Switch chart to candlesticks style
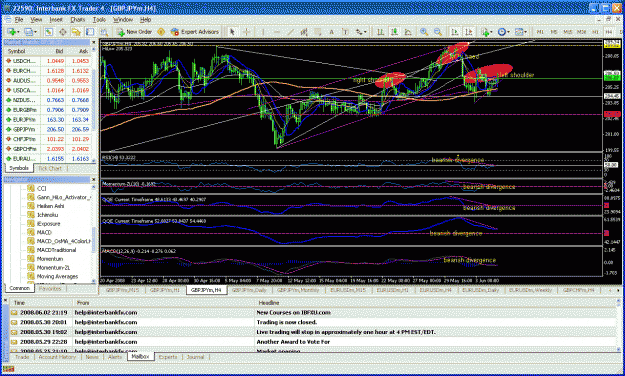The image size is (625, 376). (x=395, y=32)
